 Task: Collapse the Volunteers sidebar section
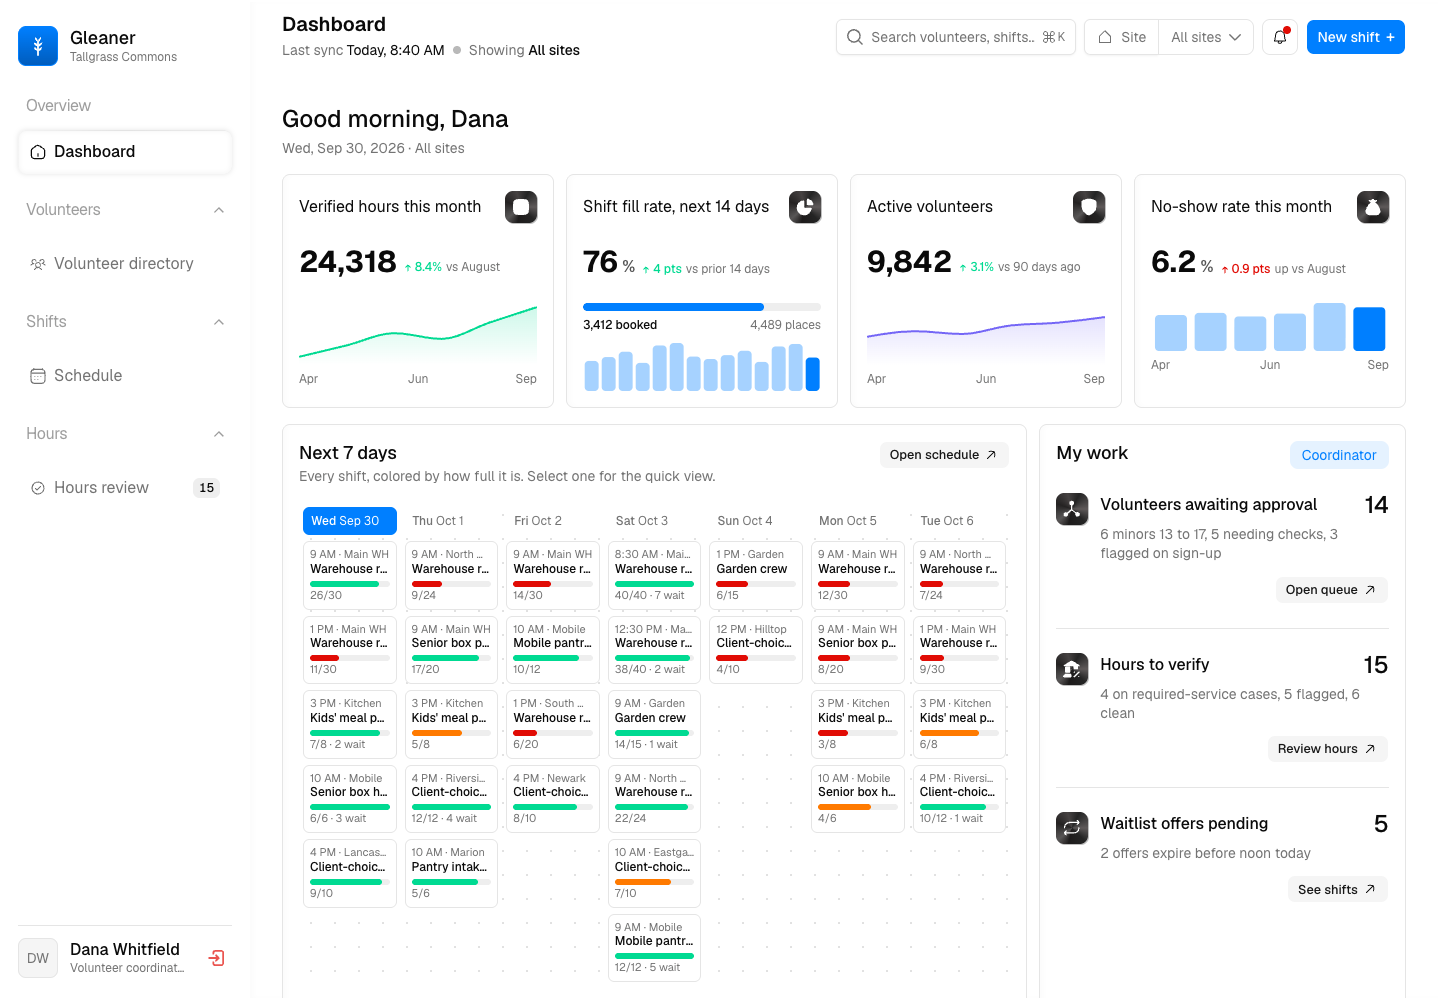tap(219, 210)
